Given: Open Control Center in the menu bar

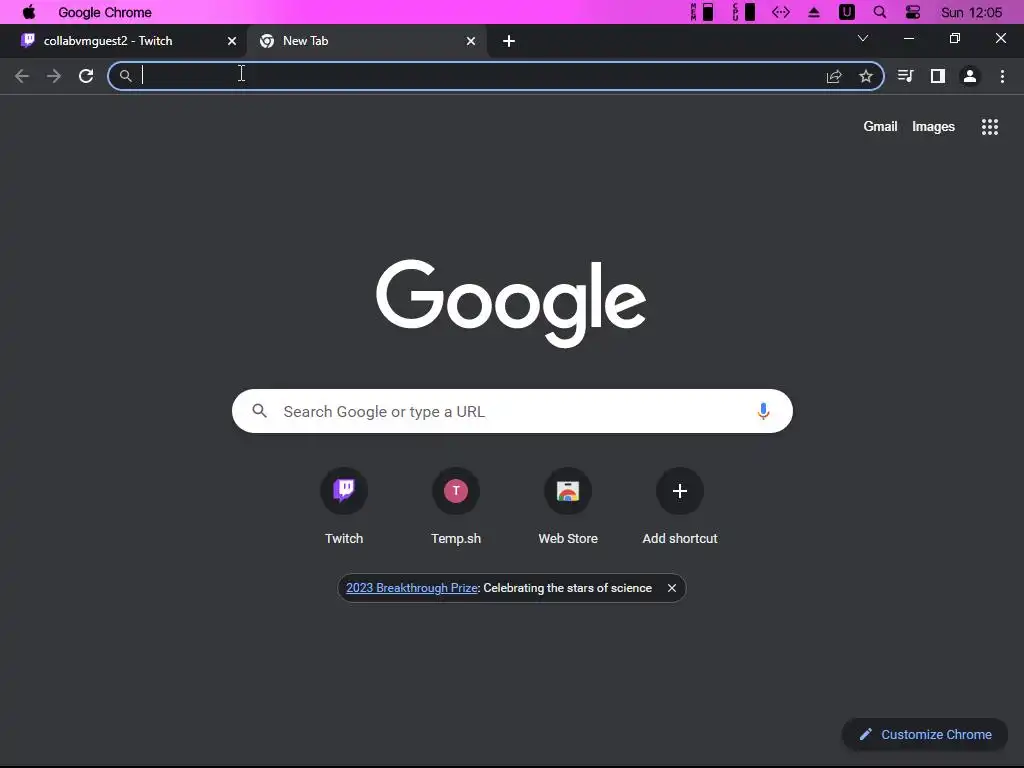Looking at the screenshot, I should (913, 12).
